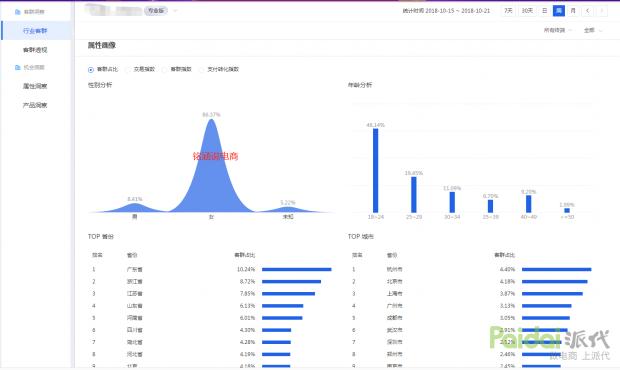Image resolution: width=620 pixels, height=370 pixels.
Task: Go to previous period with left chevron
Action: (588, 11)
